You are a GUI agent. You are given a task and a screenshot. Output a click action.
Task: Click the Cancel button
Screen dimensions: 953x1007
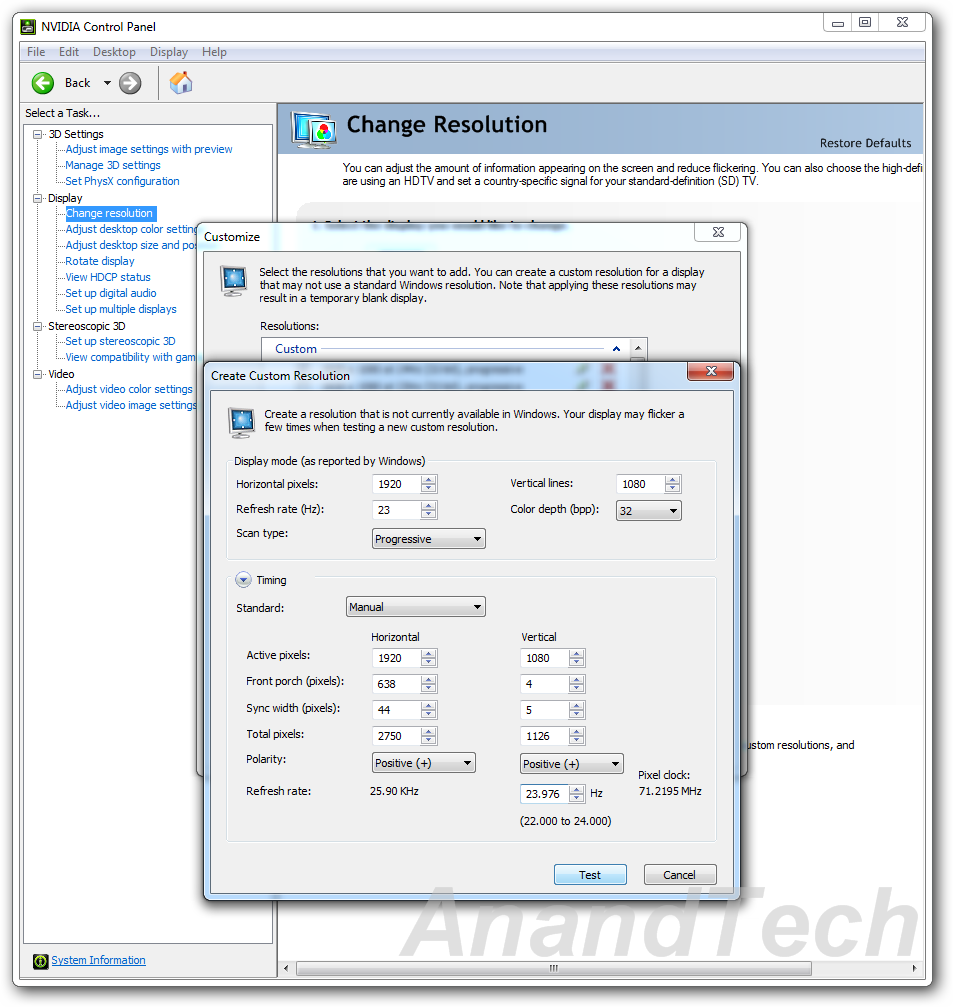679,875
